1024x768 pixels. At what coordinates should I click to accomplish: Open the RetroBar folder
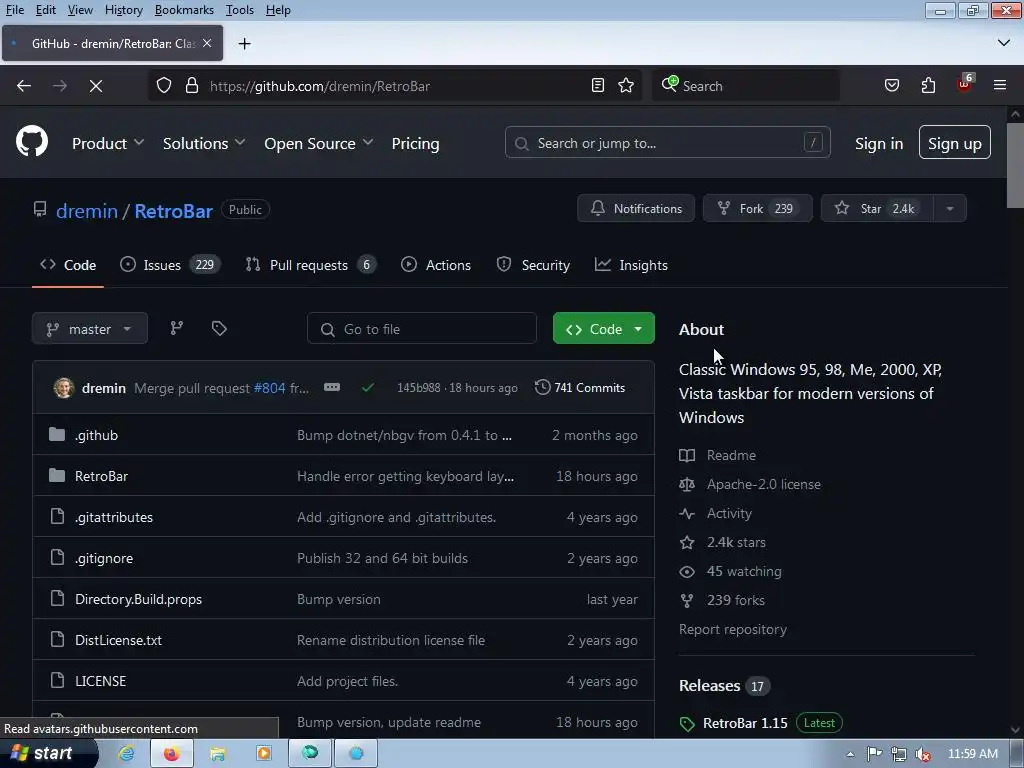click(x=101, y=476)
